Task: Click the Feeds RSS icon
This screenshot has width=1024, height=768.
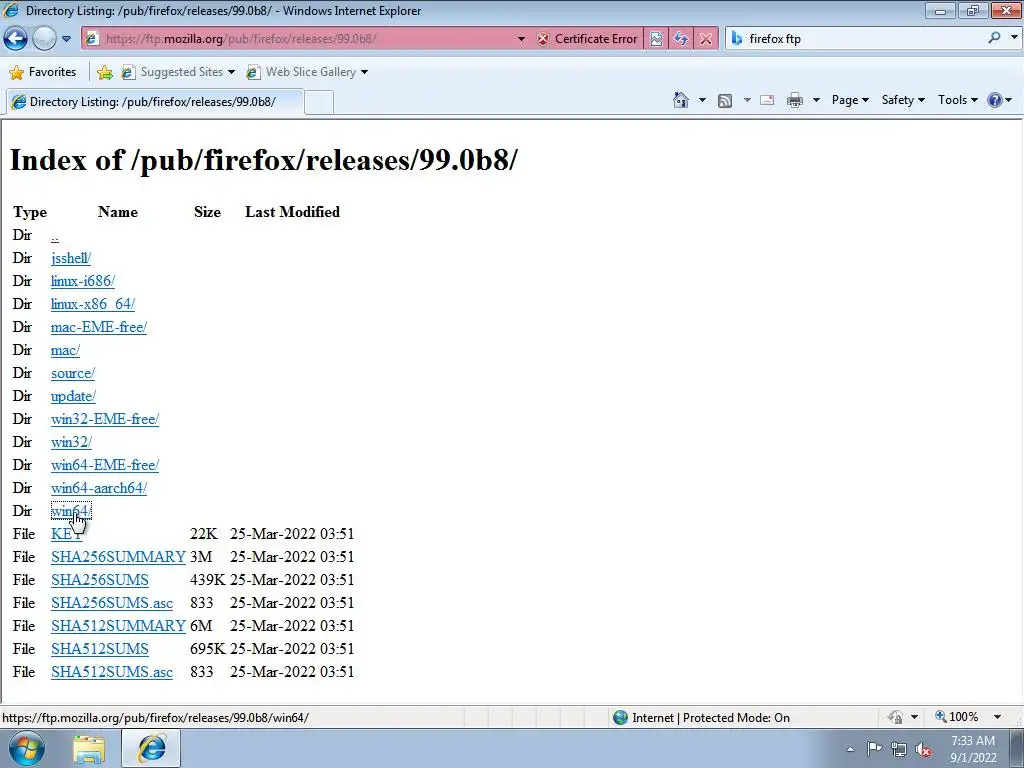Action: tap(725, 100)
